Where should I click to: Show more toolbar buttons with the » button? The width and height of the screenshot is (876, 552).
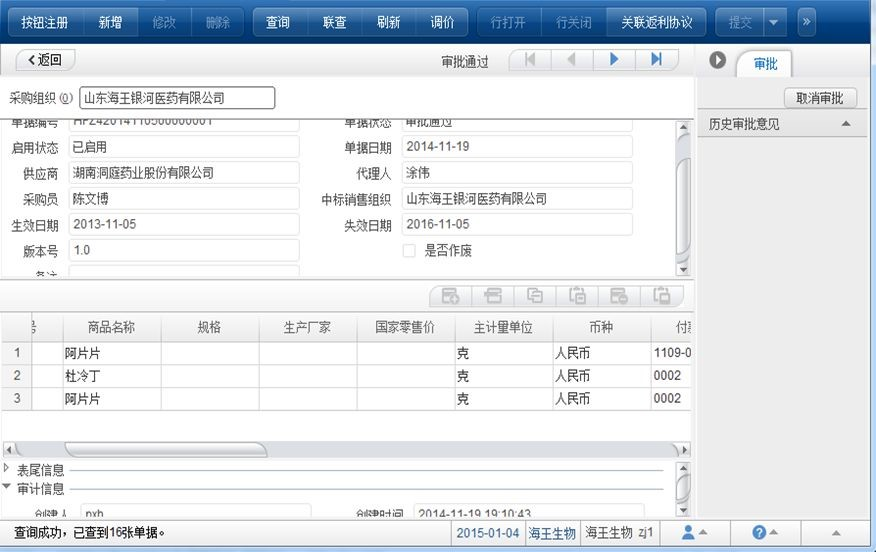click(805, 22)
